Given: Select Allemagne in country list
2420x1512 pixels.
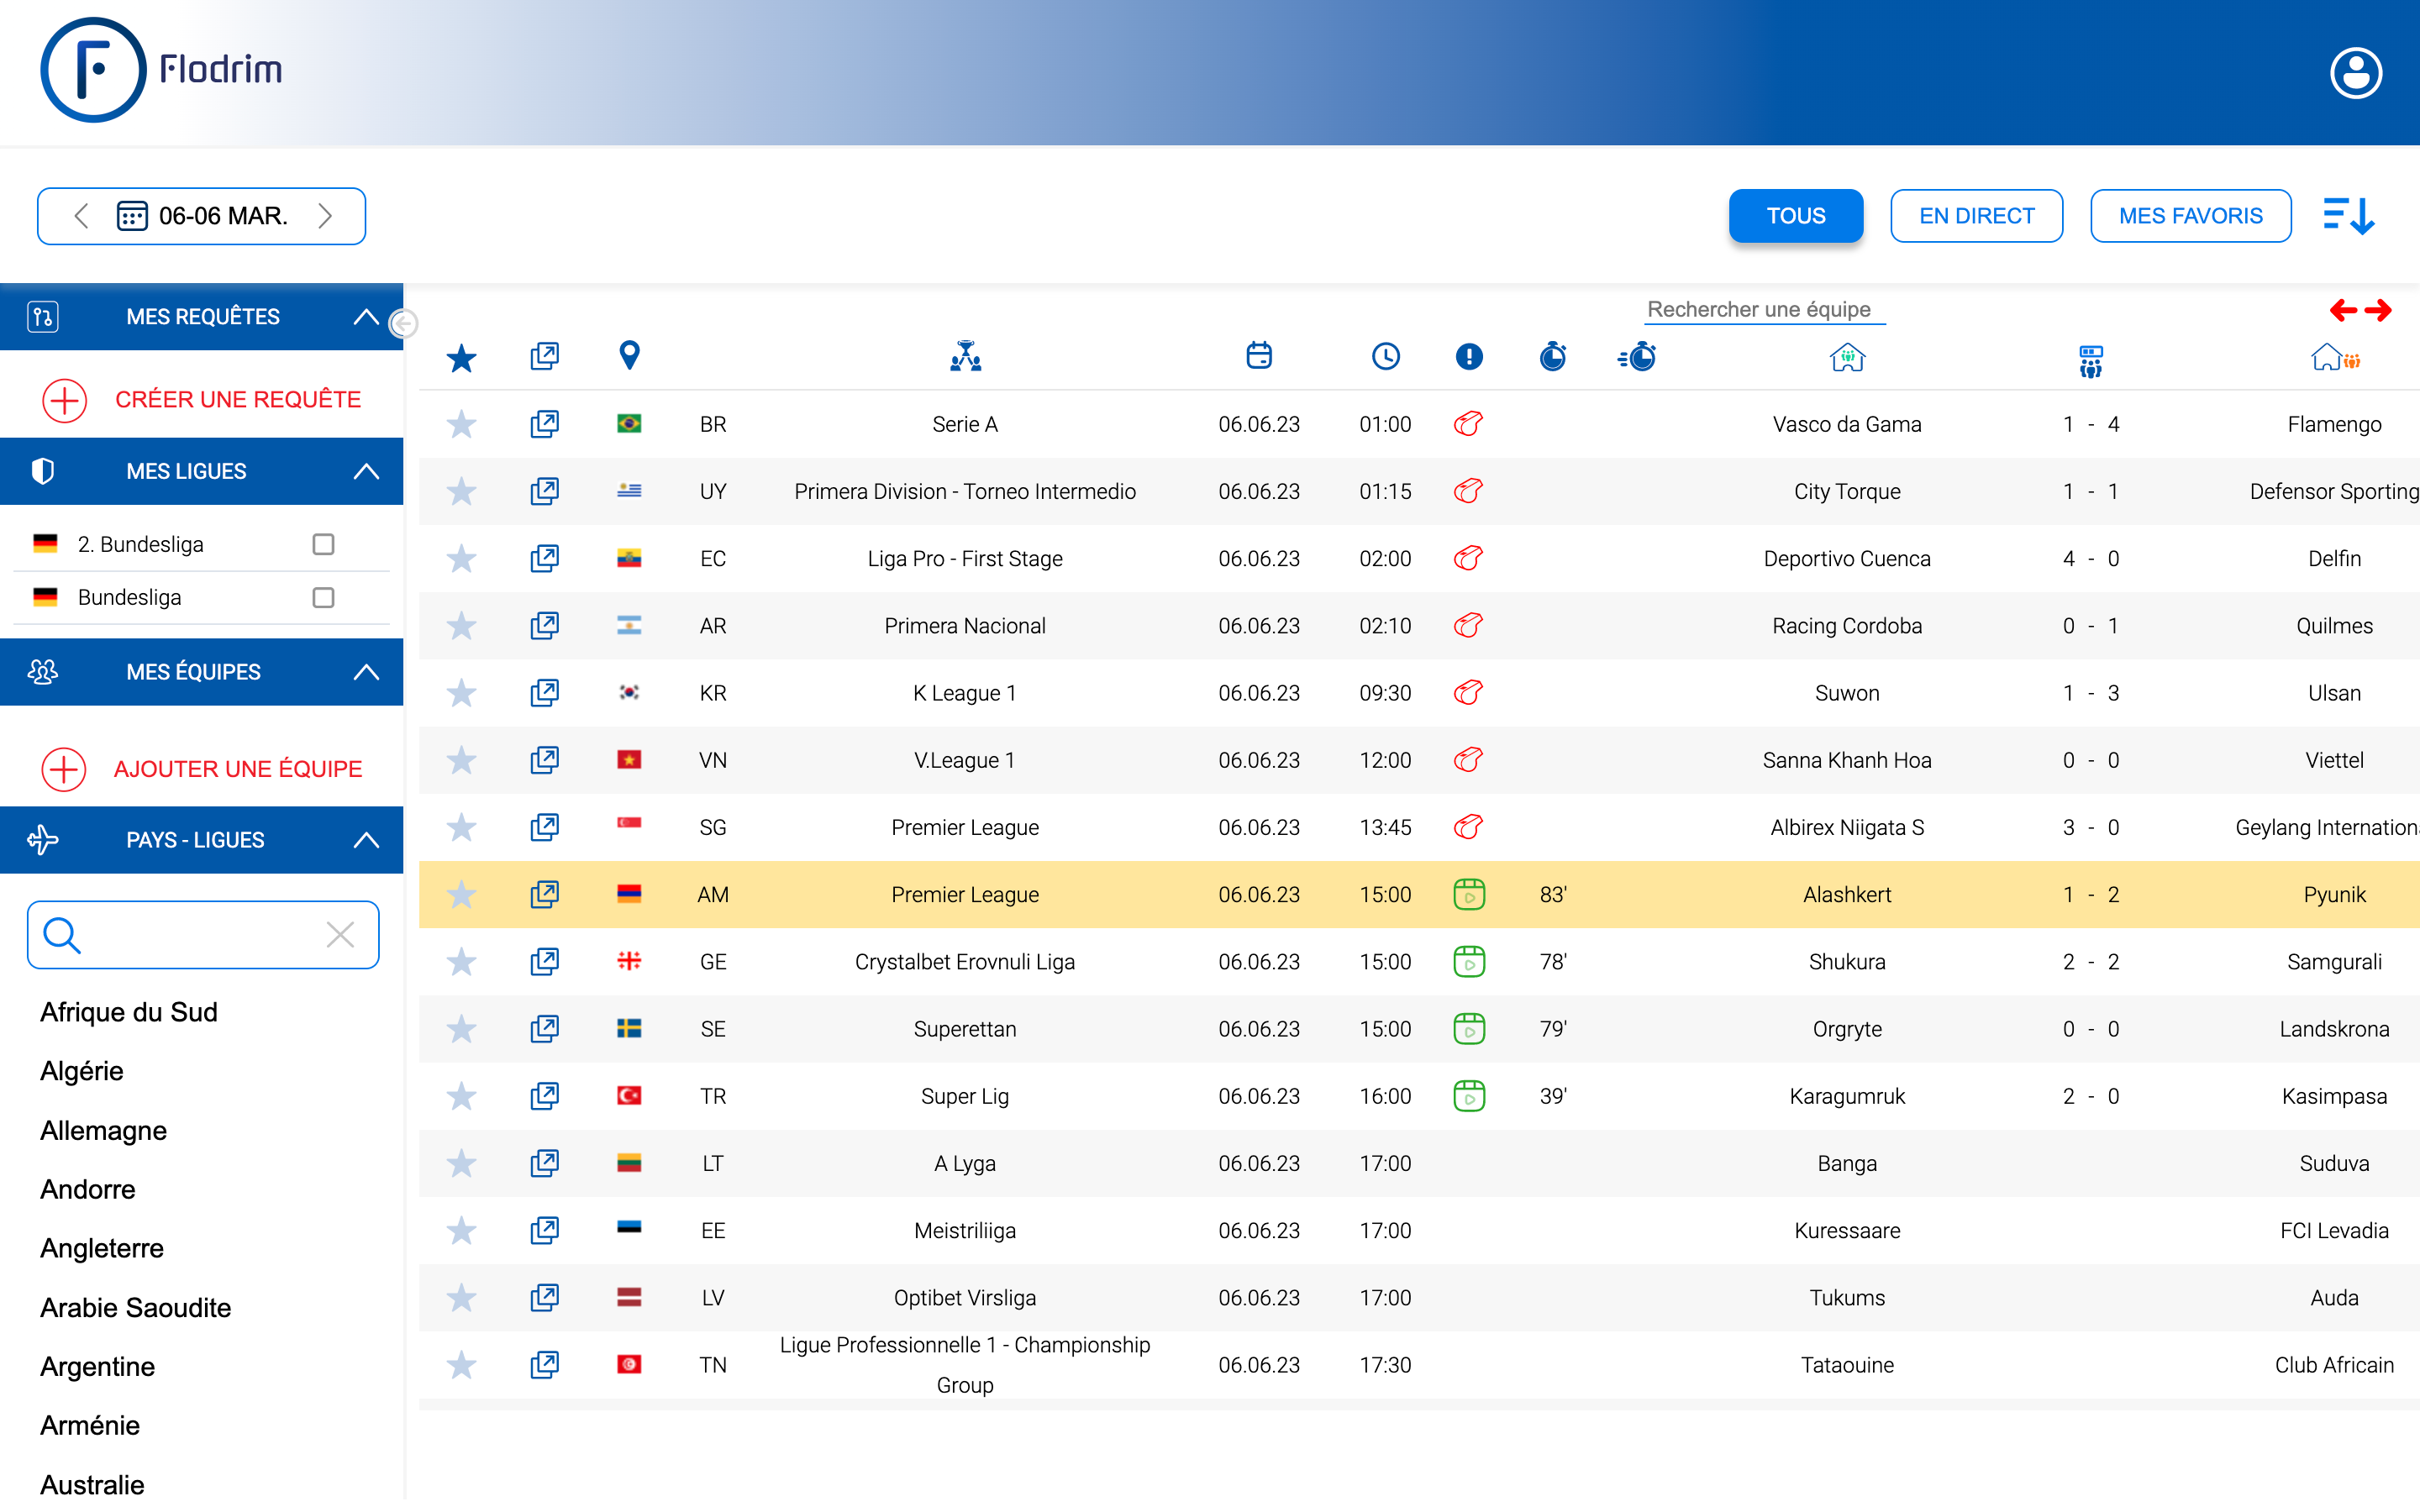Looking at the screenshot, I should click(104, 1131).
